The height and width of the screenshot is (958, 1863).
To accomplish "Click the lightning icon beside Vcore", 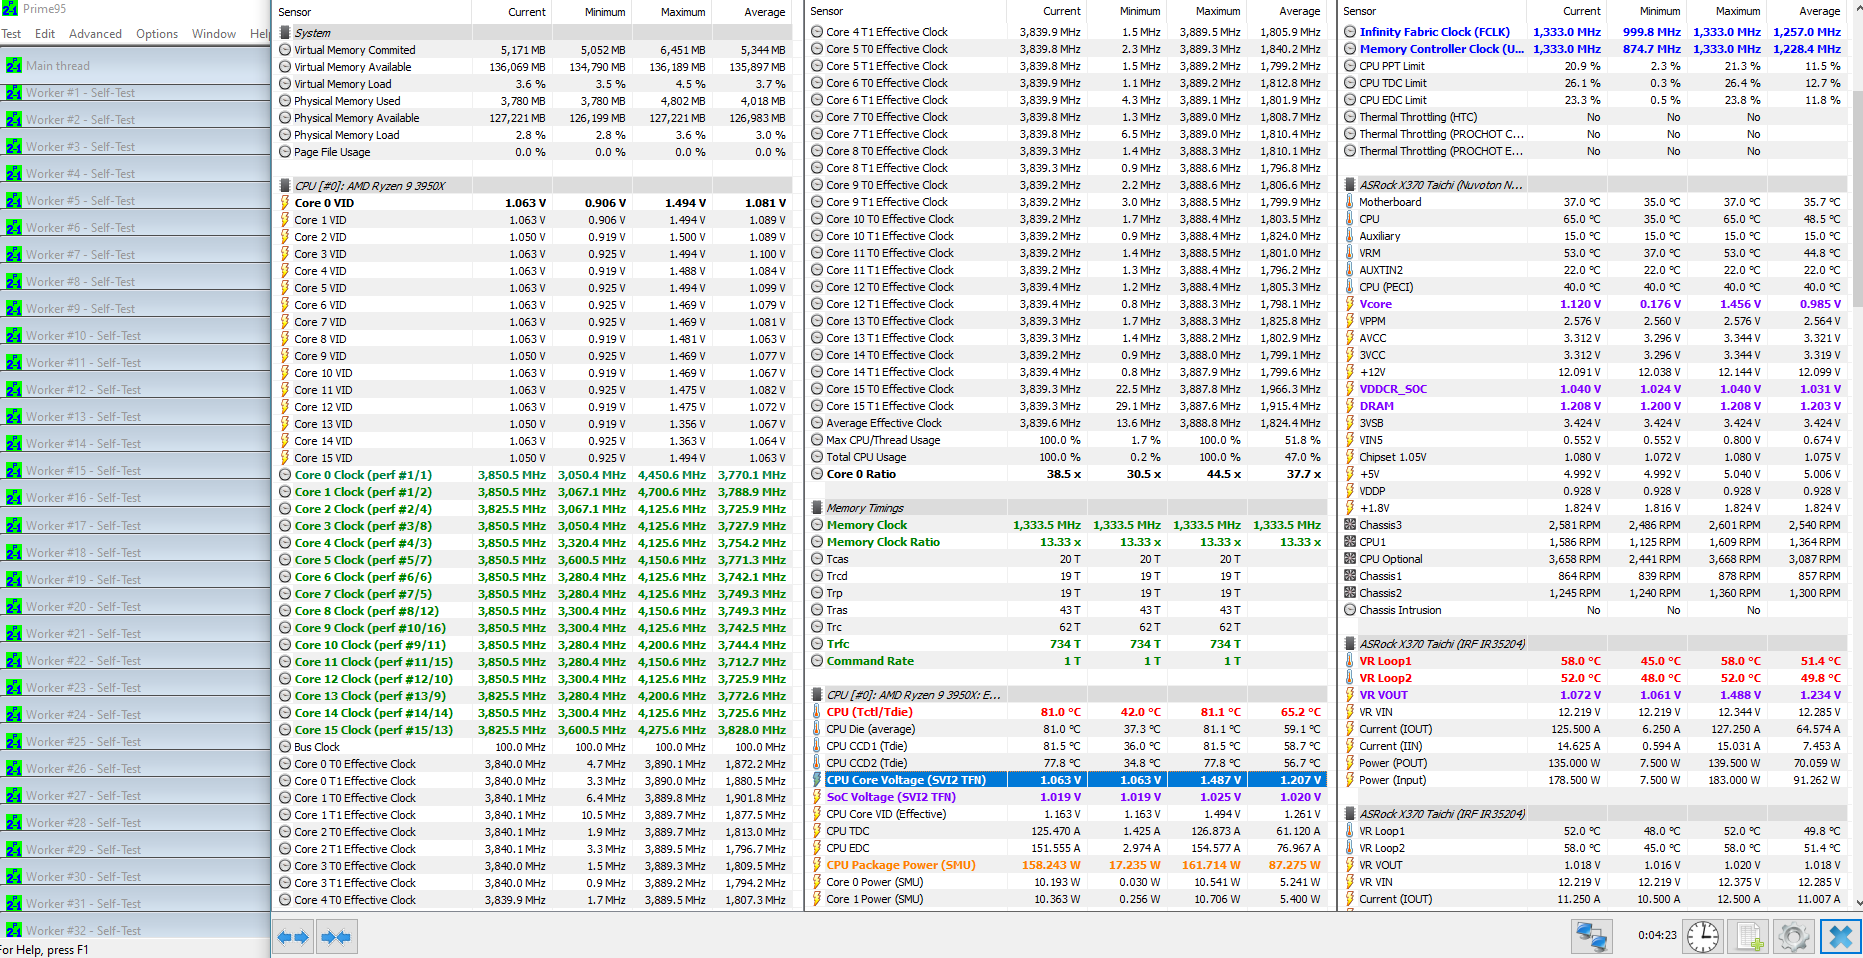I will [1350, 304].
